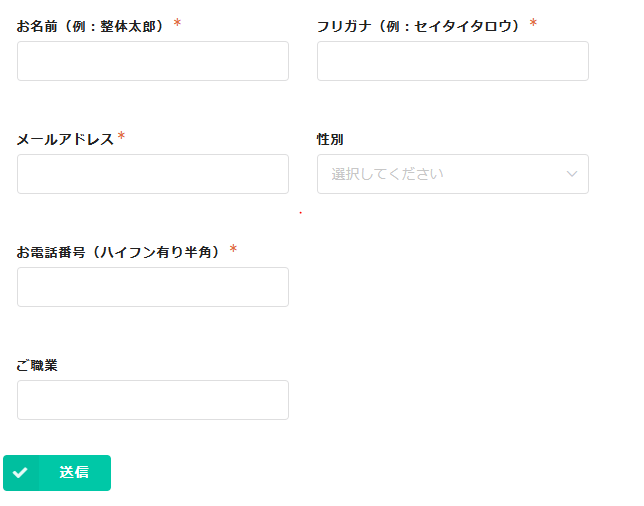Click the required asterisk beside フリガナ

533,23
